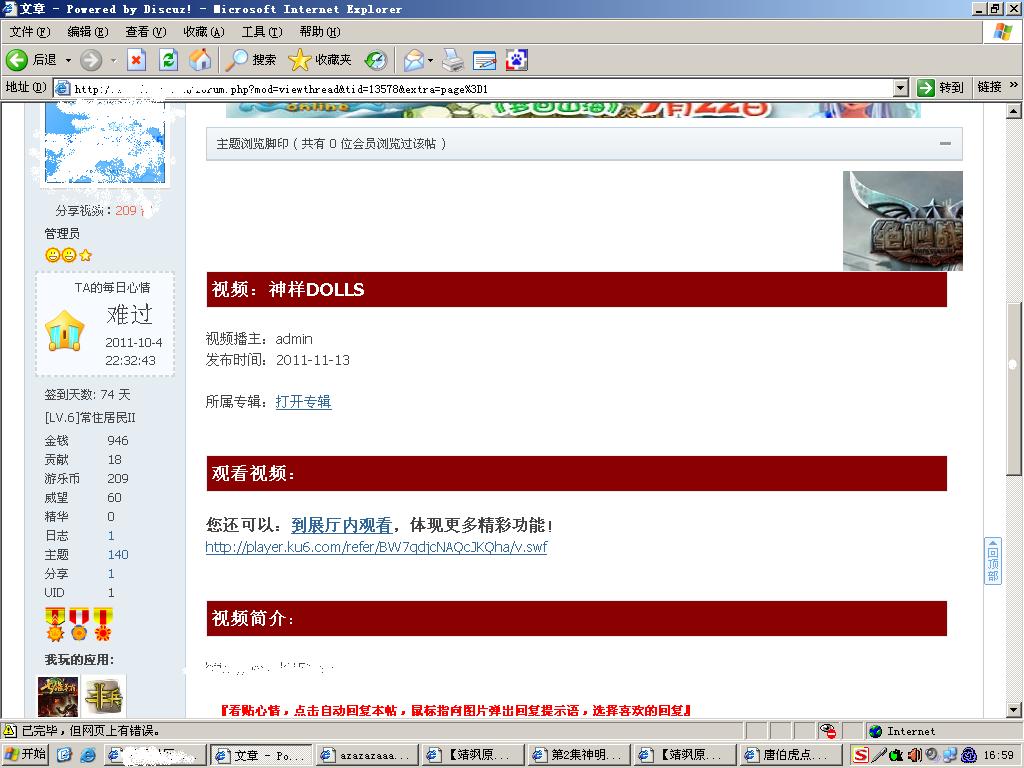Click the History clock icon
The height and width of the screenshot is (768, 1024).
(x=376, y=60)
